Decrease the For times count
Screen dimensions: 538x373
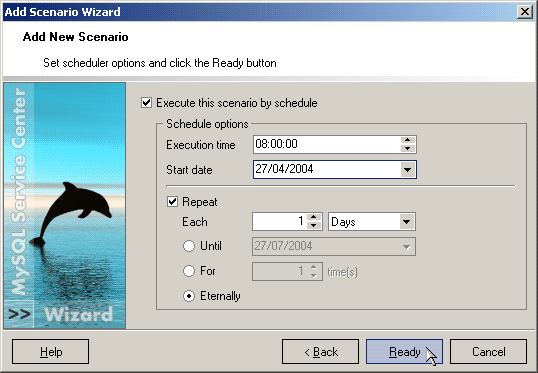314,276
